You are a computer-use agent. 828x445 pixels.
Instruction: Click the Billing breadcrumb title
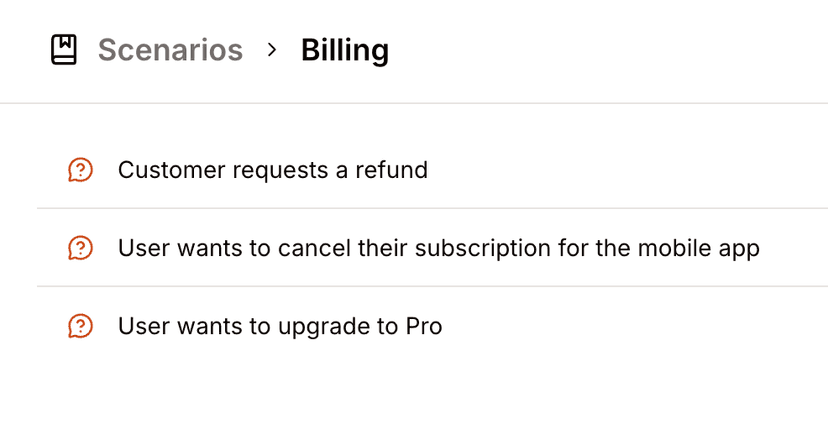click(345, 50)
